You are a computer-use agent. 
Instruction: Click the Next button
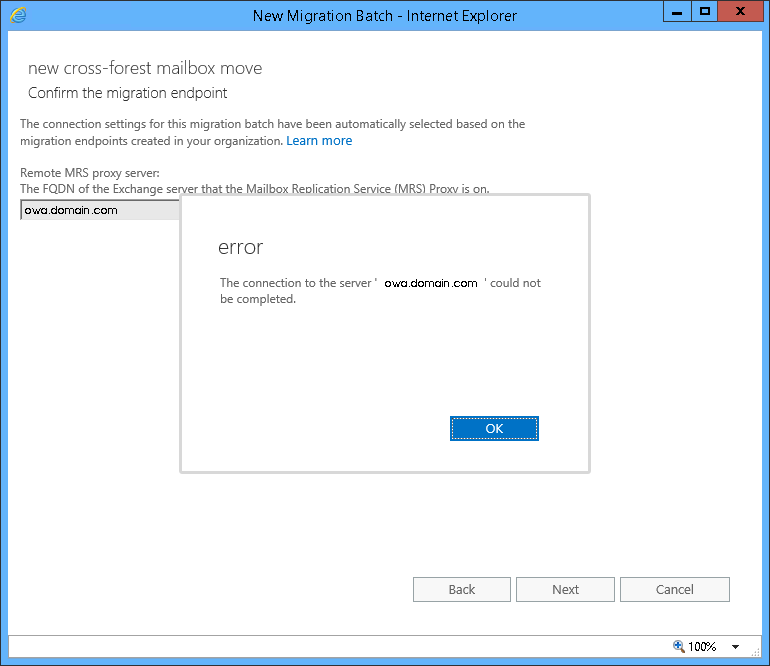click(x=565, y=589)
